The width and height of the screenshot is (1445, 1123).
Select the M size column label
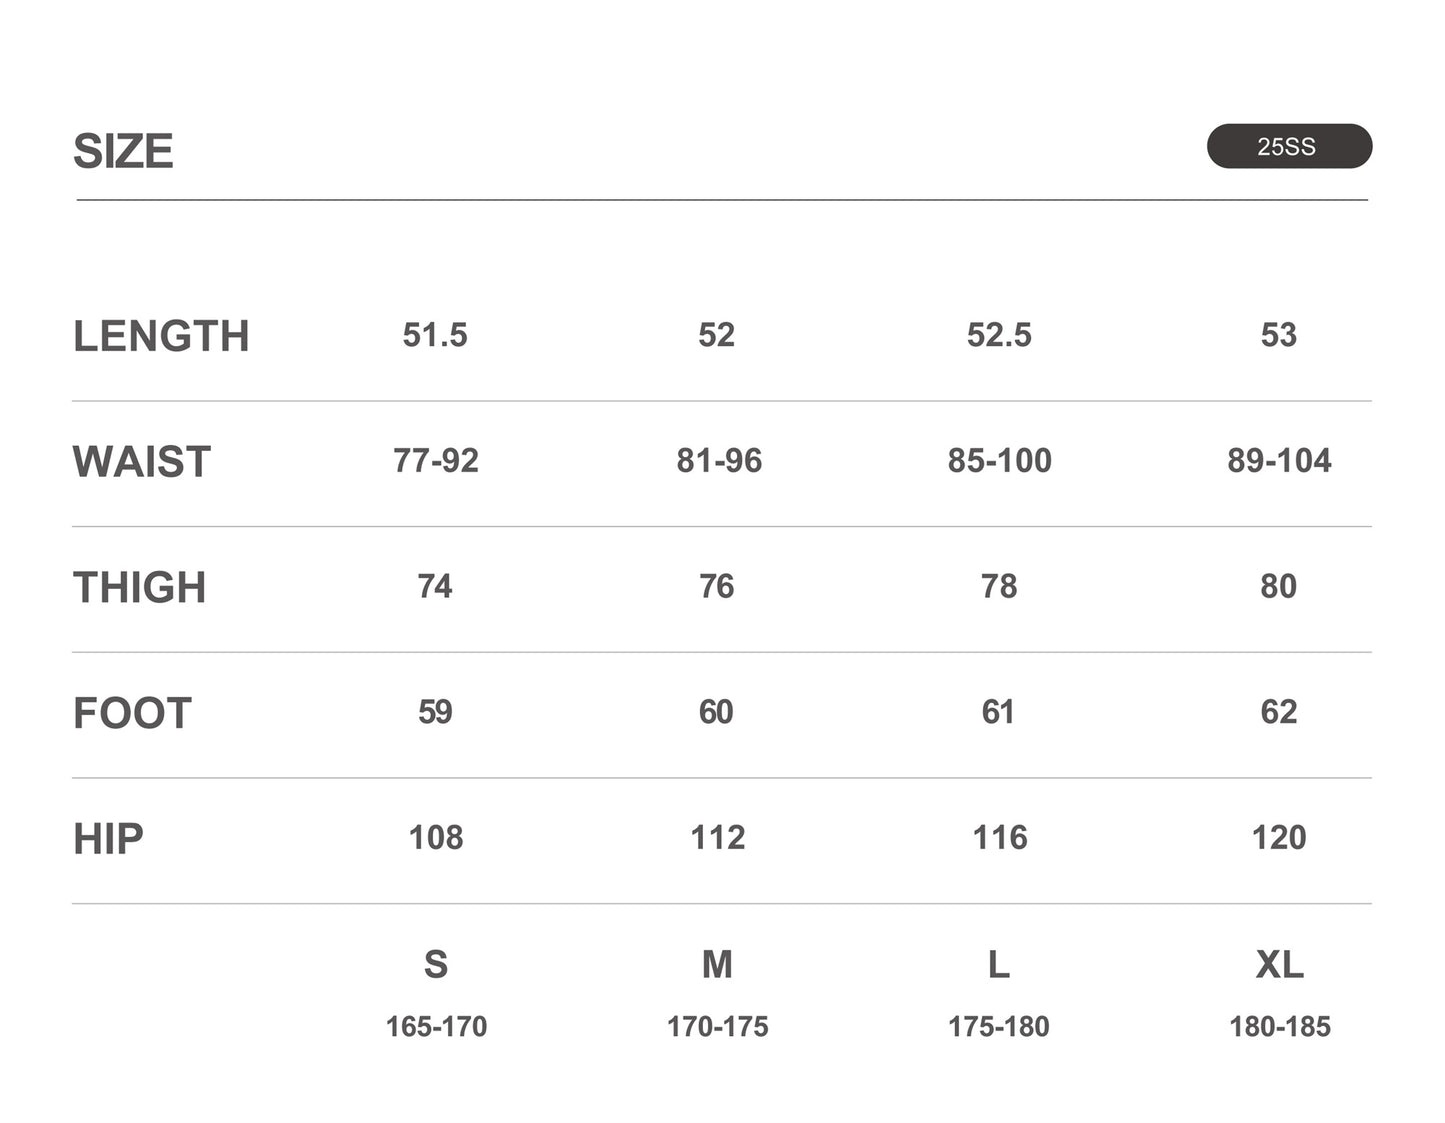(x=717, y=964)
